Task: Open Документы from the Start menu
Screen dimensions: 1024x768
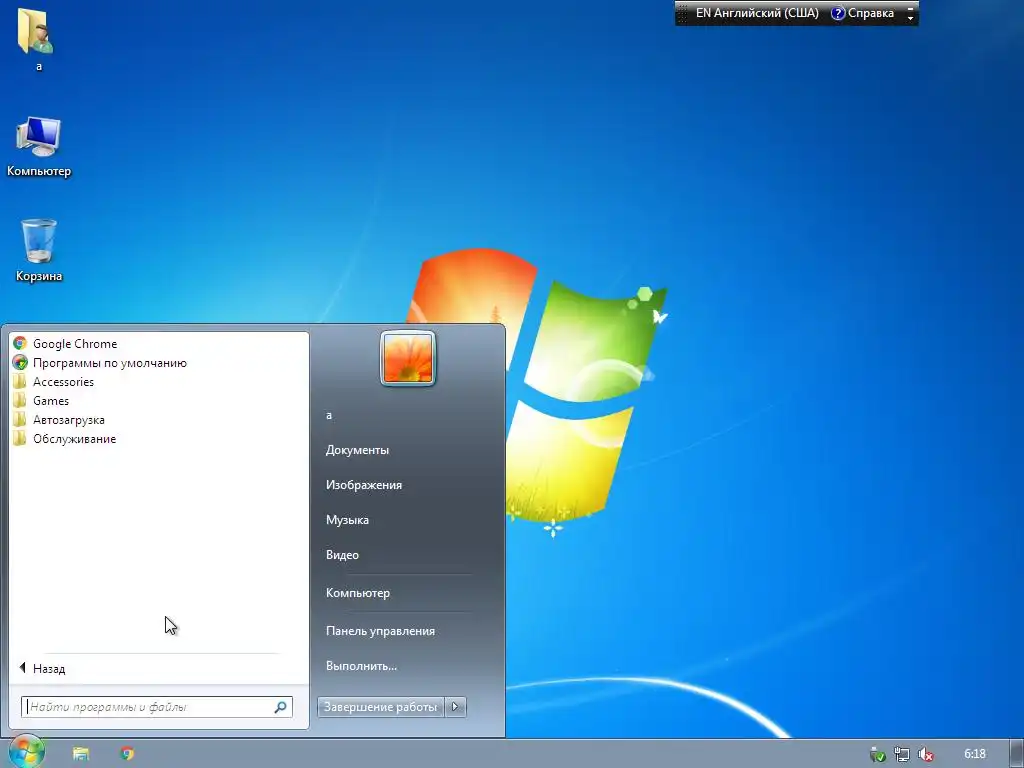Action: coord(357,450)
